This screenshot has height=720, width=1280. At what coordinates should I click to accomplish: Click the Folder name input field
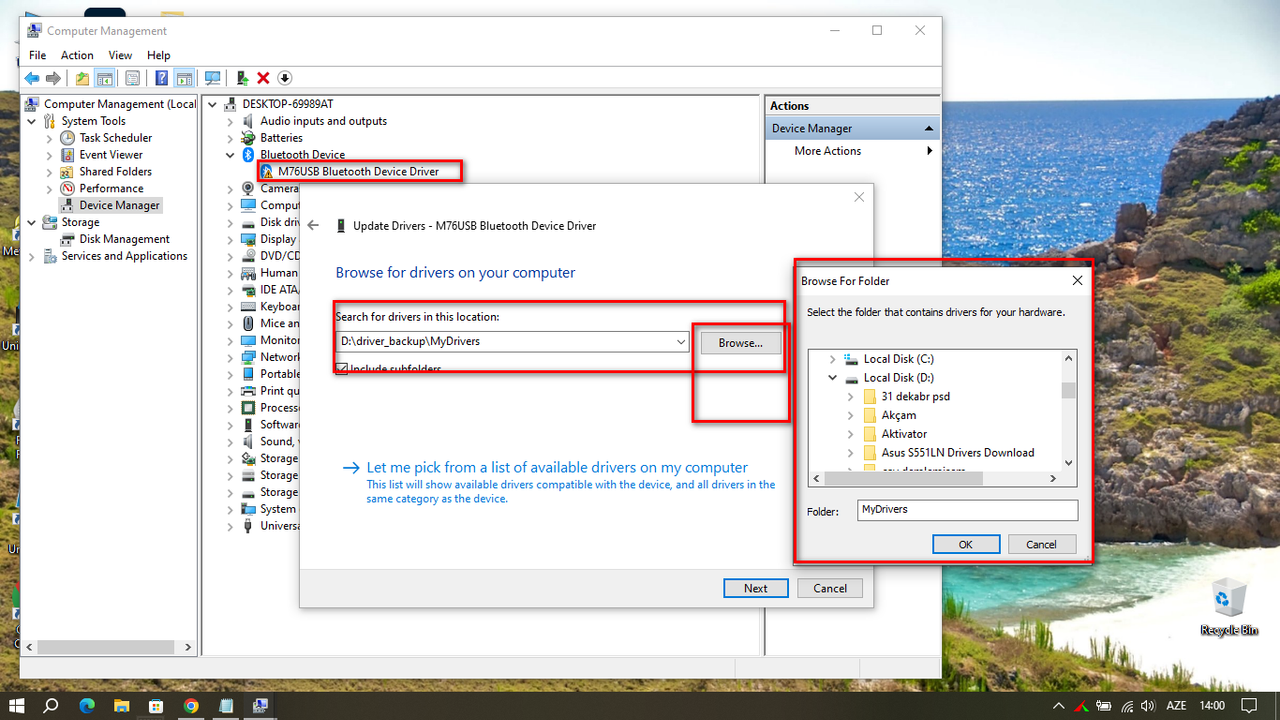[968, 510]
